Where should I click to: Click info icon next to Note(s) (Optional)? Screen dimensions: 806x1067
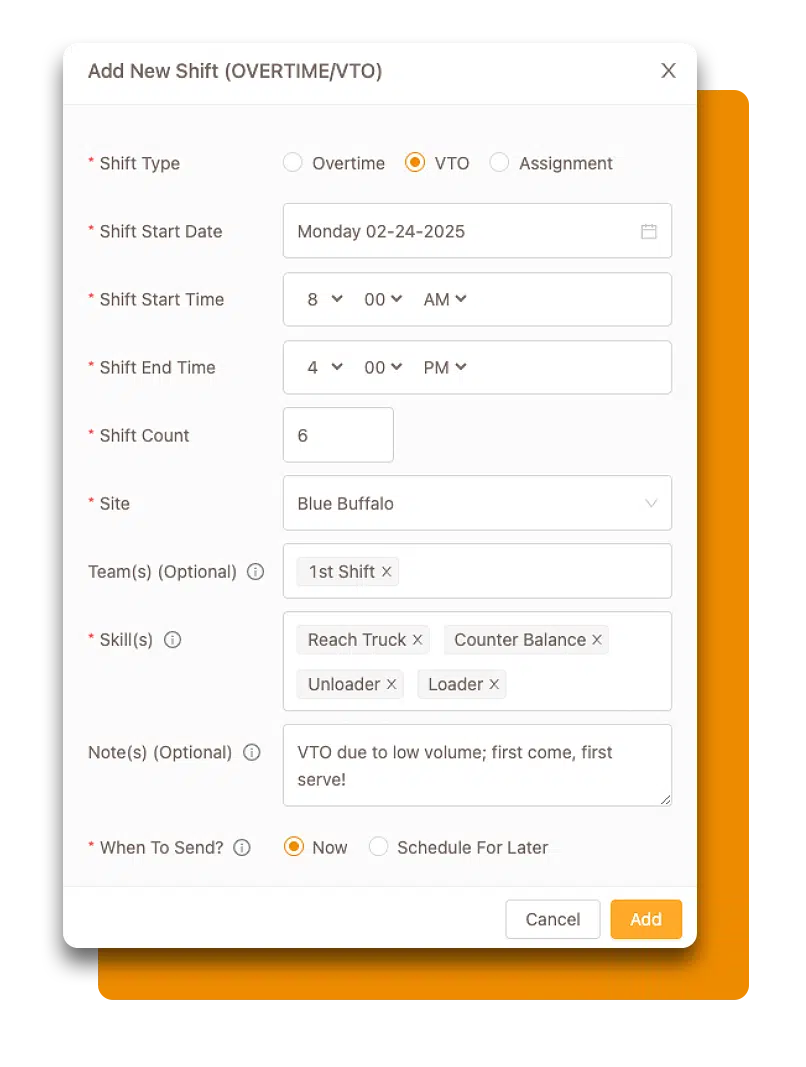coord(252,752)
